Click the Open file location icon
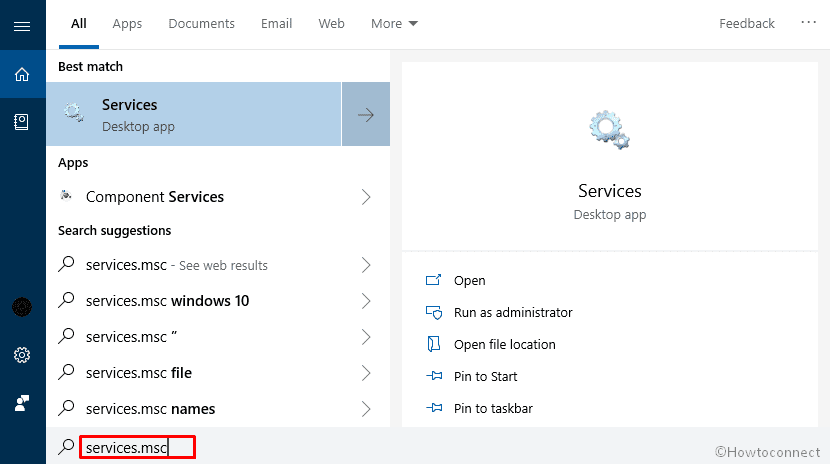Viewport: 830px width, 464px height. pos(434,344)
